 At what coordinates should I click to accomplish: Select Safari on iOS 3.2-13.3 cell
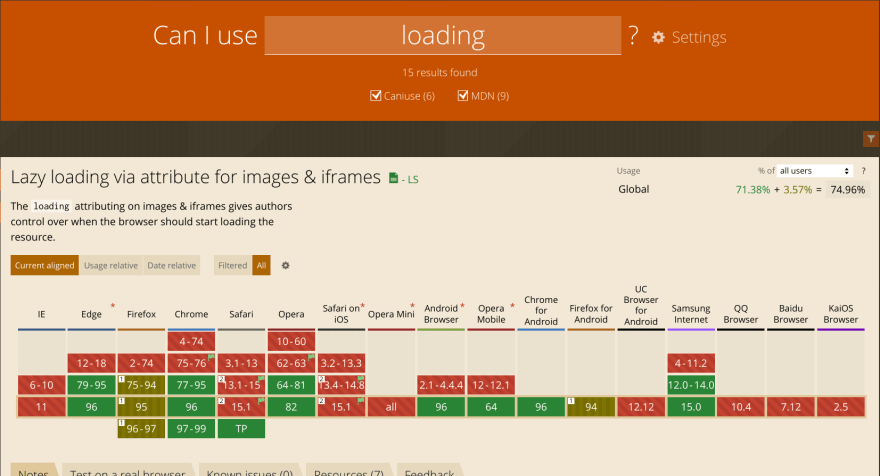pos(341,363)
